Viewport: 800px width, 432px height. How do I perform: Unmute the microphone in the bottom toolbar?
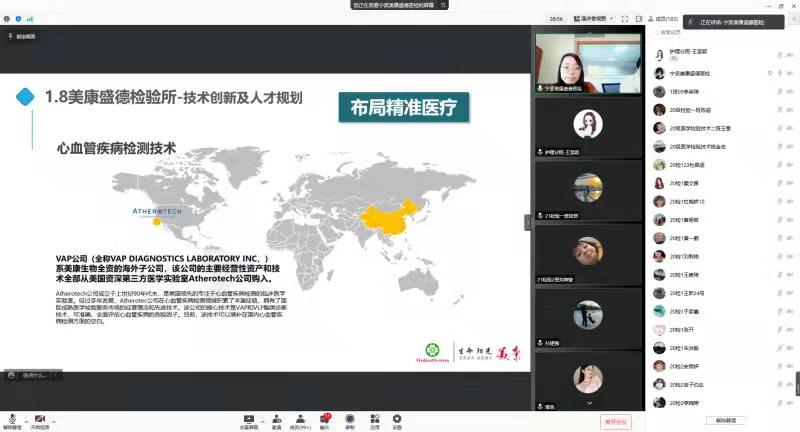click(12, 421)
